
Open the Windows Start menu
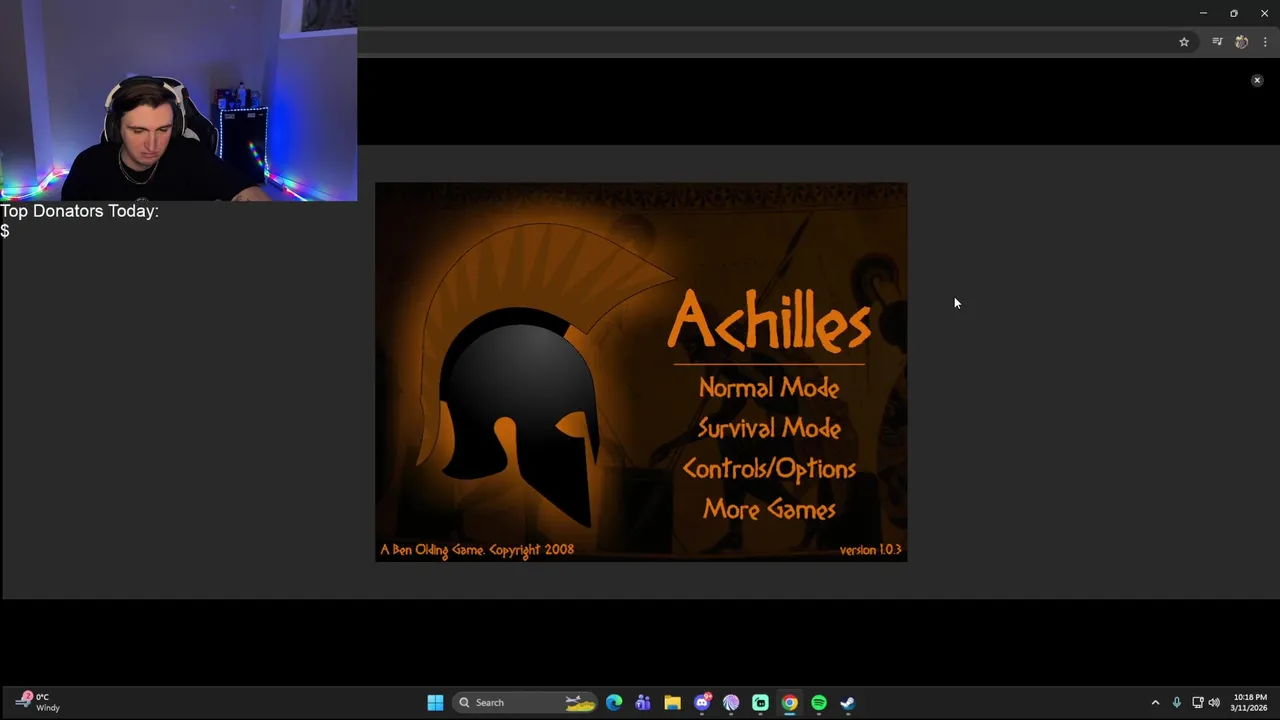[x=435, y=703]
